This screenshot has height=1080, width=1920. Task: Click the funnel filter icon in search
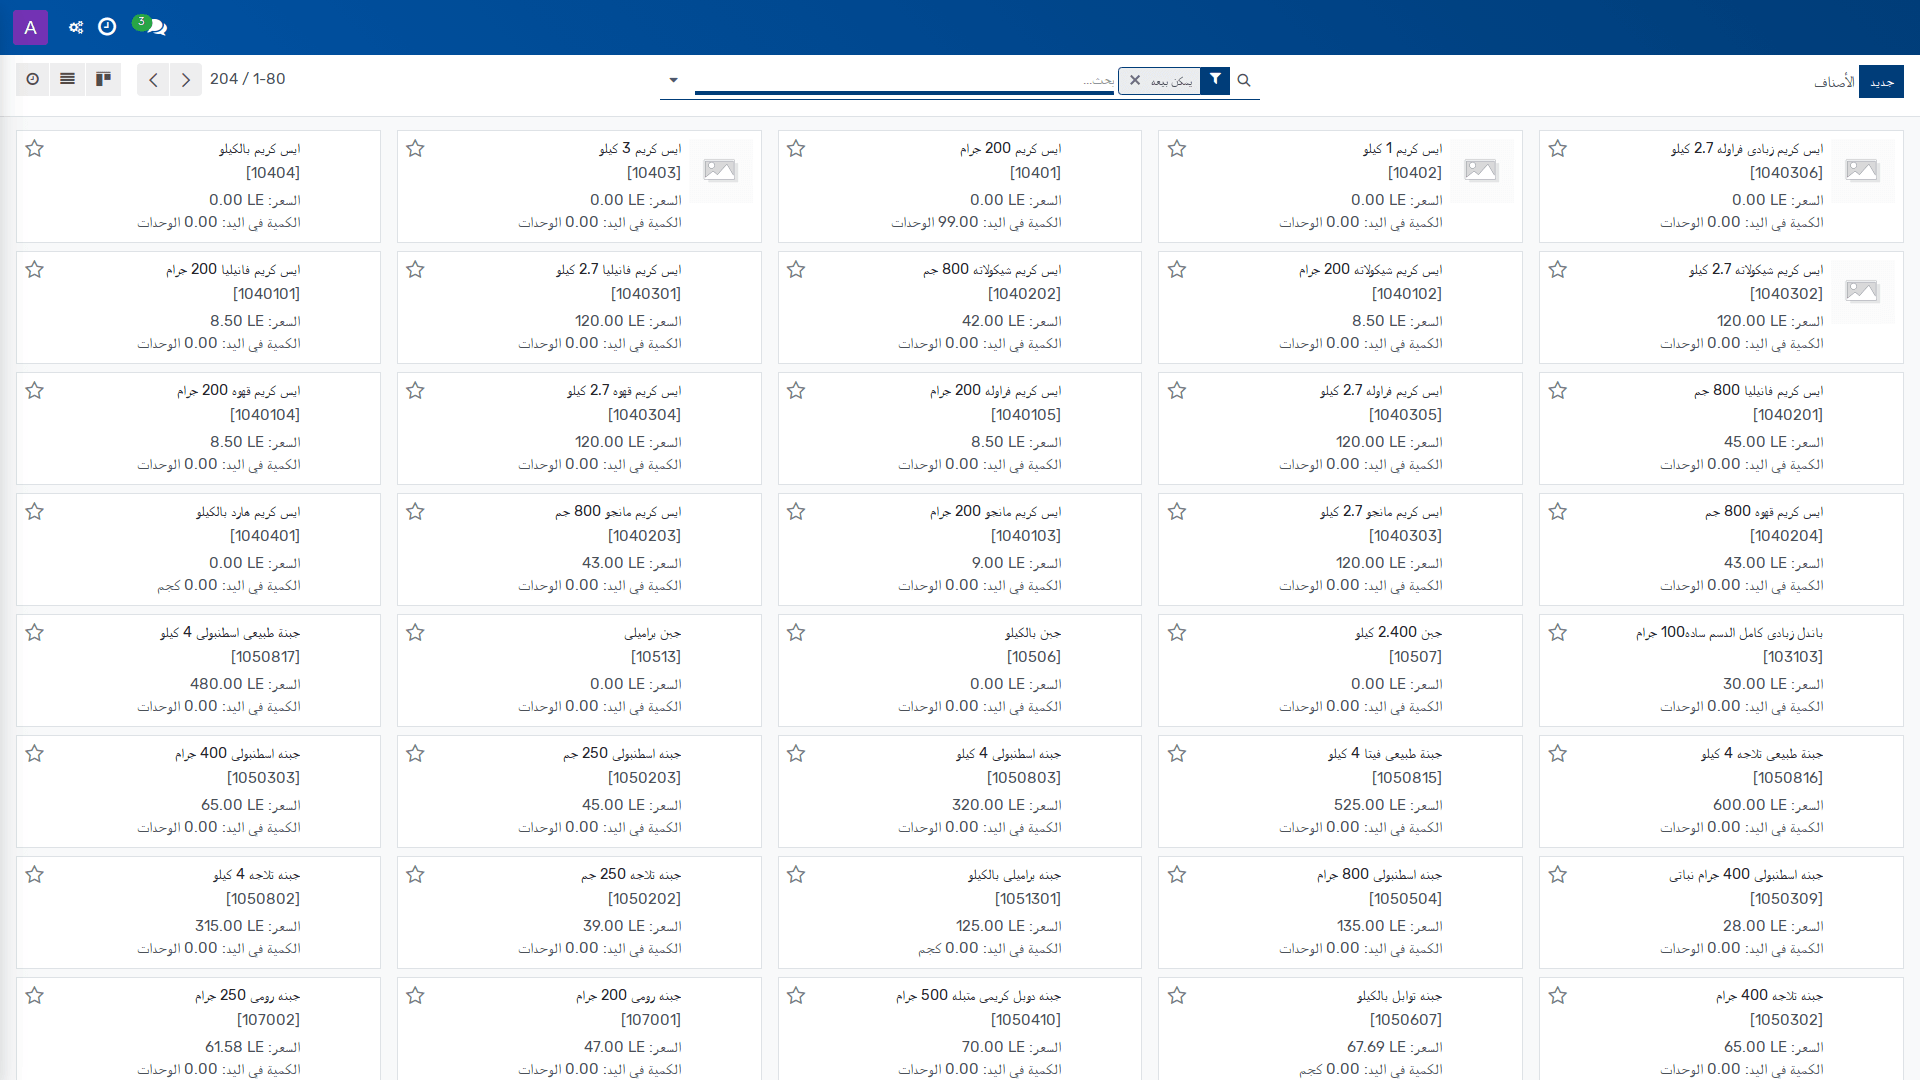coord(1215,80)
